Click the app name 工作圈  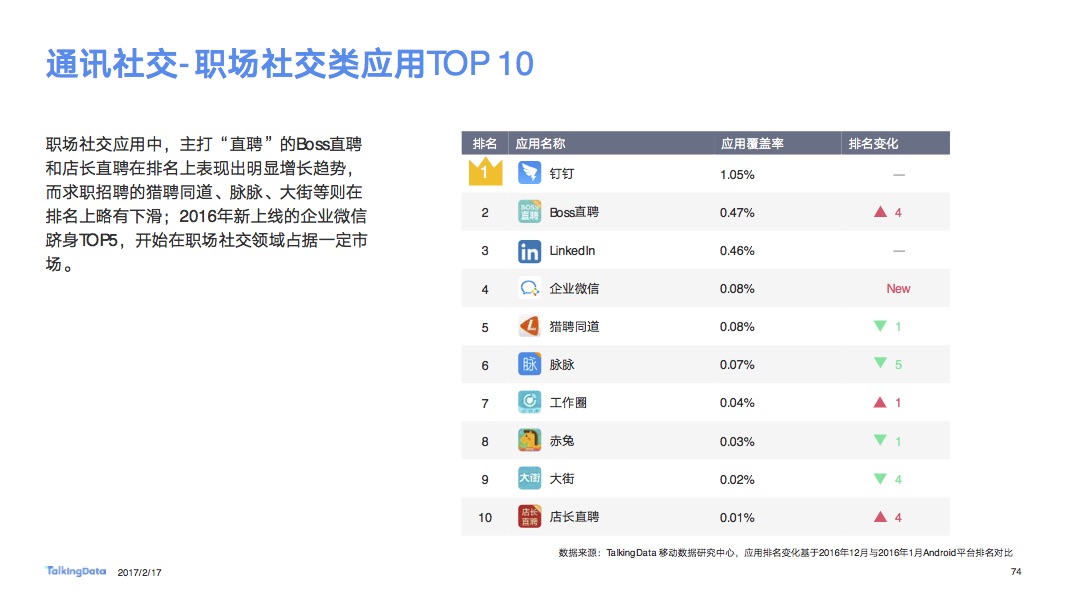click(568, 403)
